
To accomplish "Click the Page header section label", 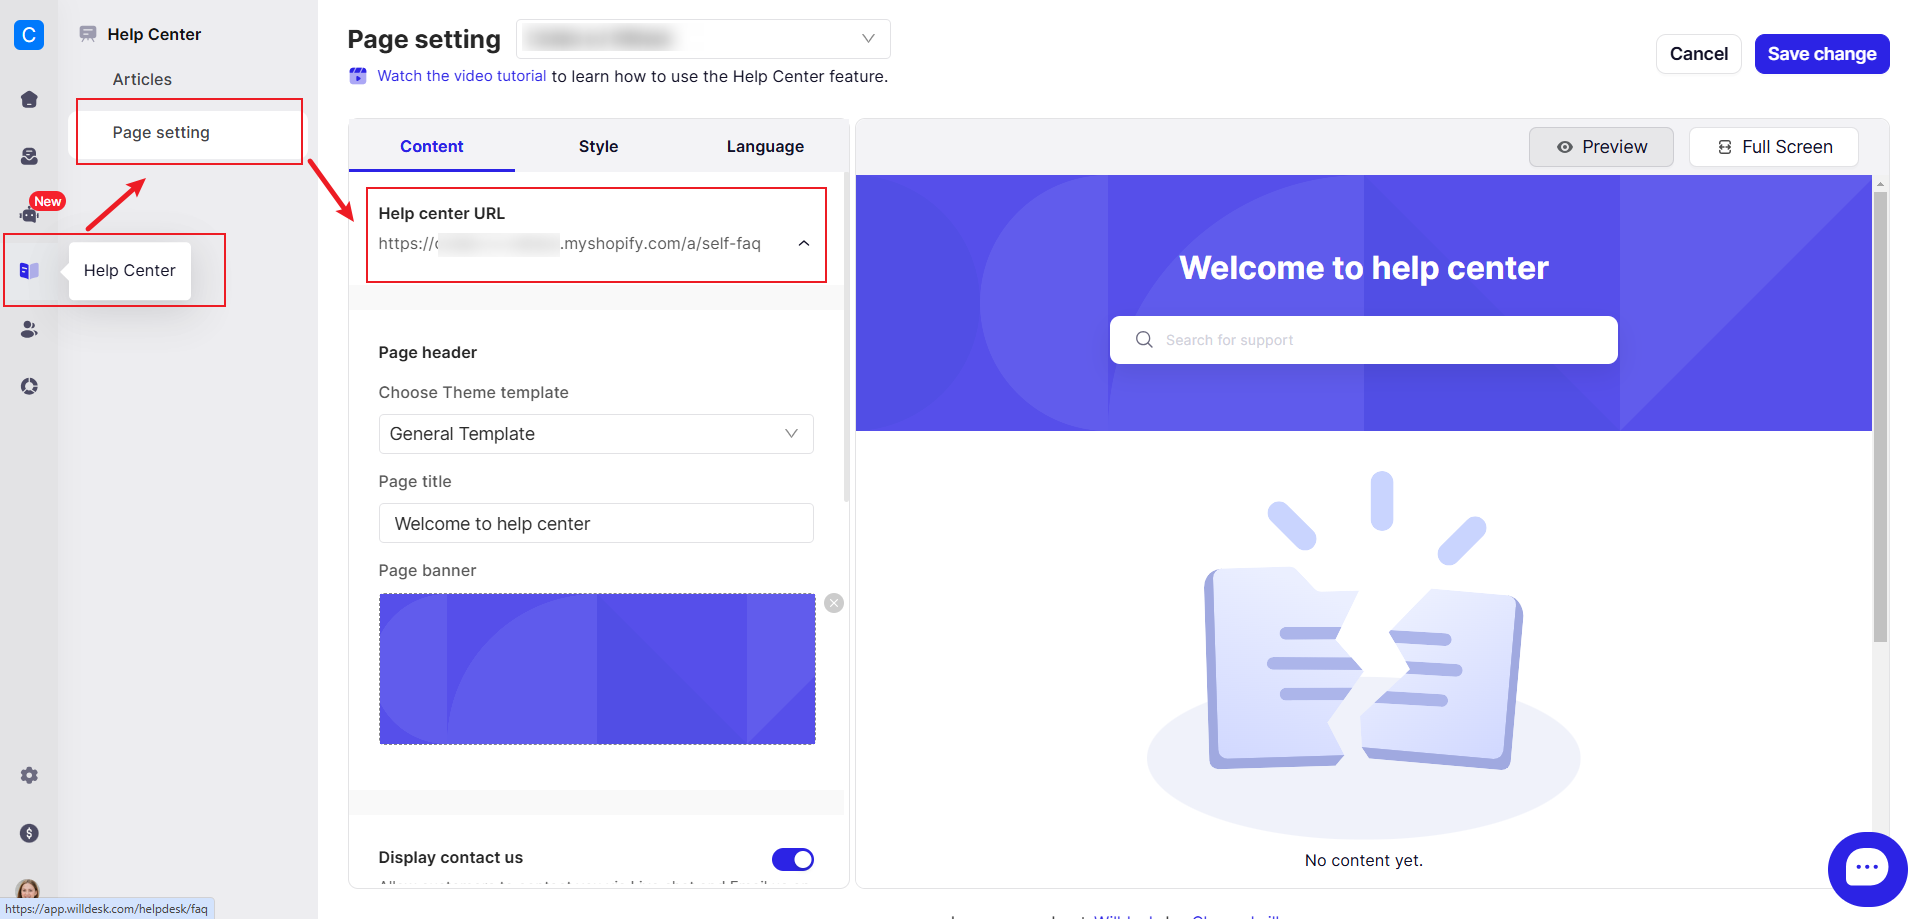I will [428, 352].
